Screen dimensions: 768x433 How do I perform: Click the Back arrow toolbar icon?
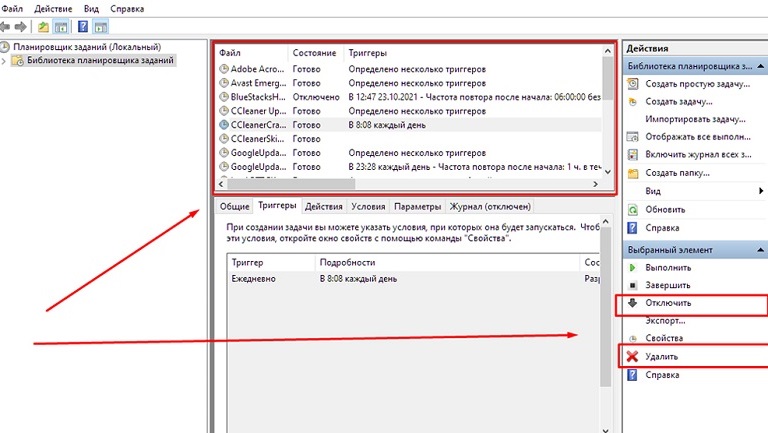point(7,26)
